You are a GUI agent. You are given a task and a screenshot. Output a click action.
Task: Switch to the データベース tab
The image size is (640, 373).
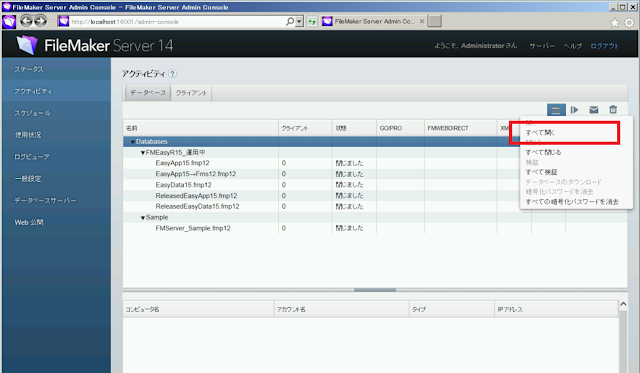pos(148,93)
